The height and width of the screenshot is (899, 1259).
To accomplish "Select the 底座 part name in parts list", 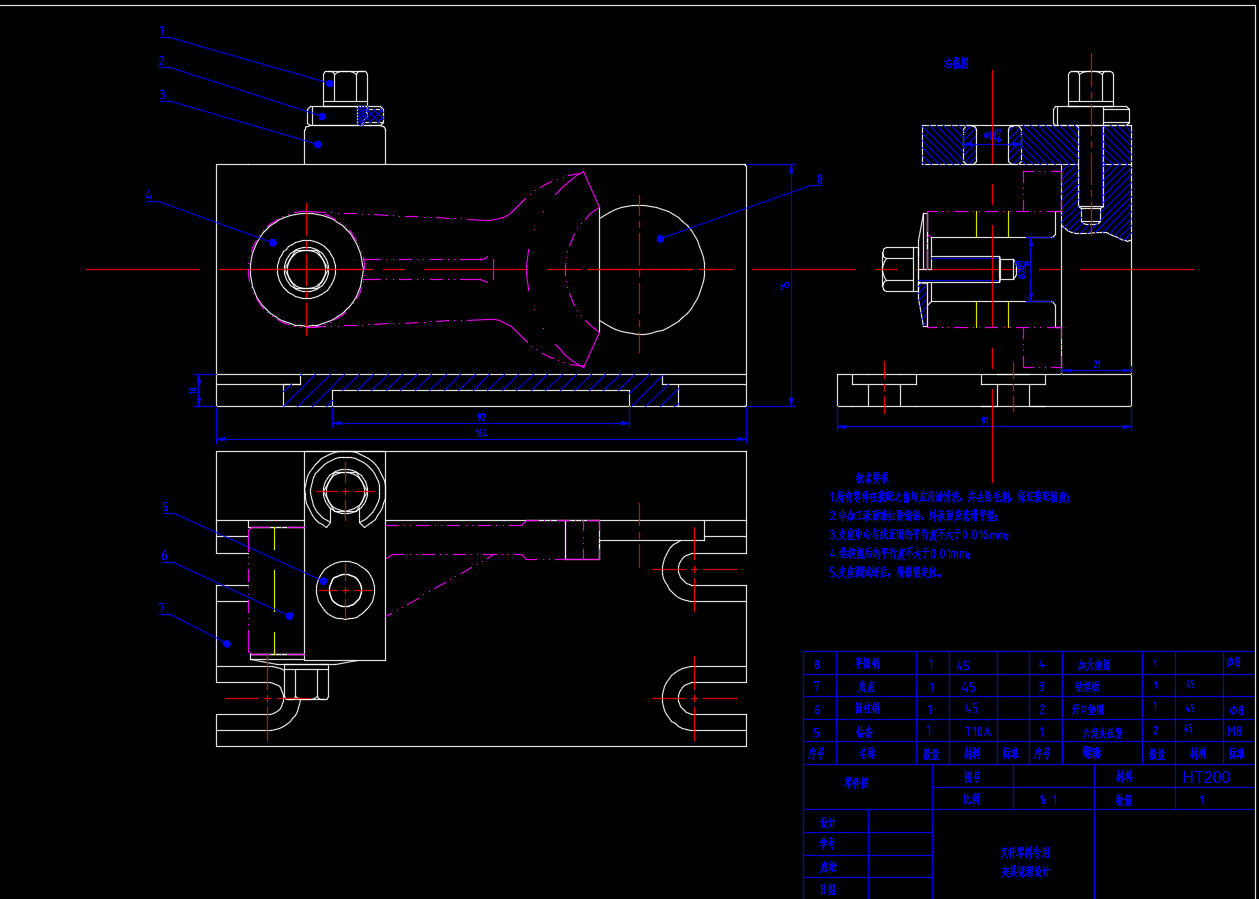I will [866, 688].
